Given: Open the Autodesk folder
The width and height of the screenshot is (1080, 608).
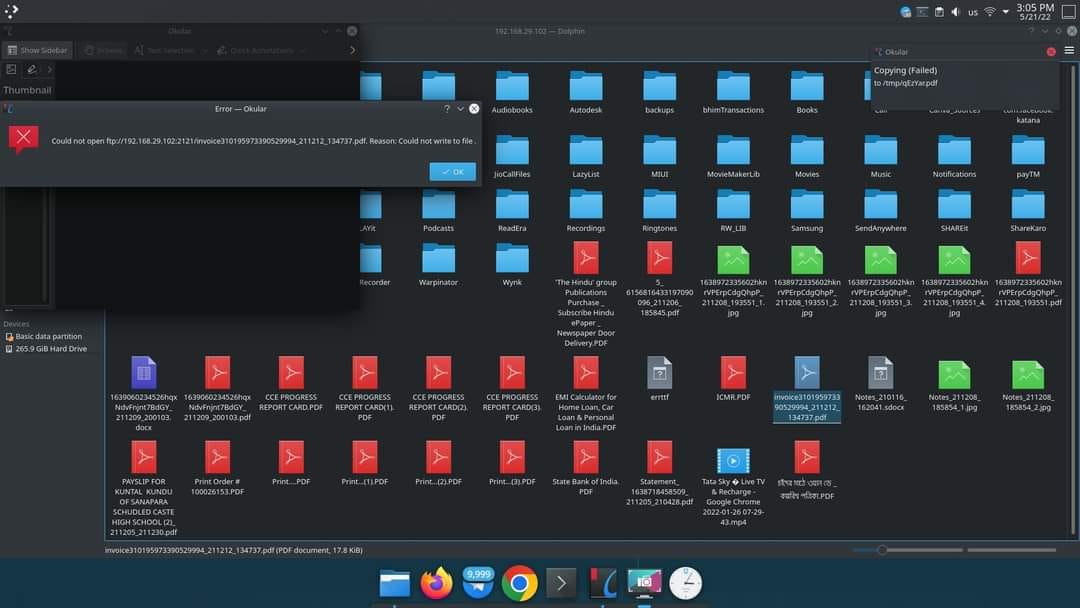Looking at the screenshot, I should [x=585, y=92].
